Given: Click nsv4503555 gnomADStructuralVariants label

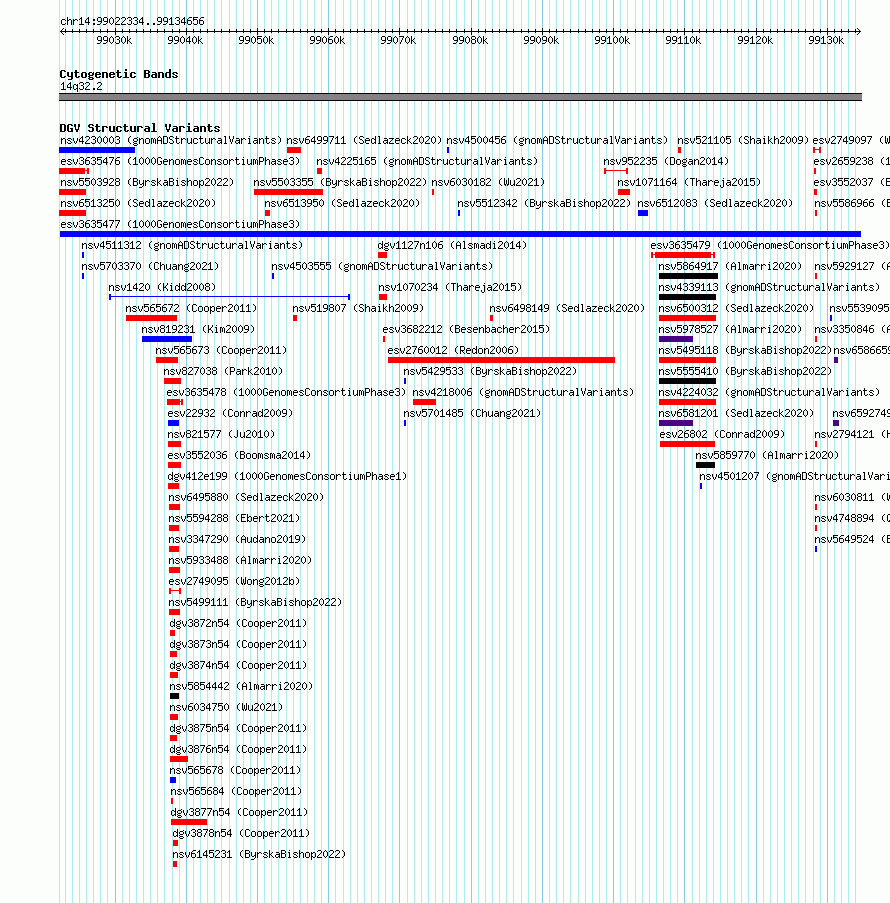Looking at the screenshot, I should [382, 266].
